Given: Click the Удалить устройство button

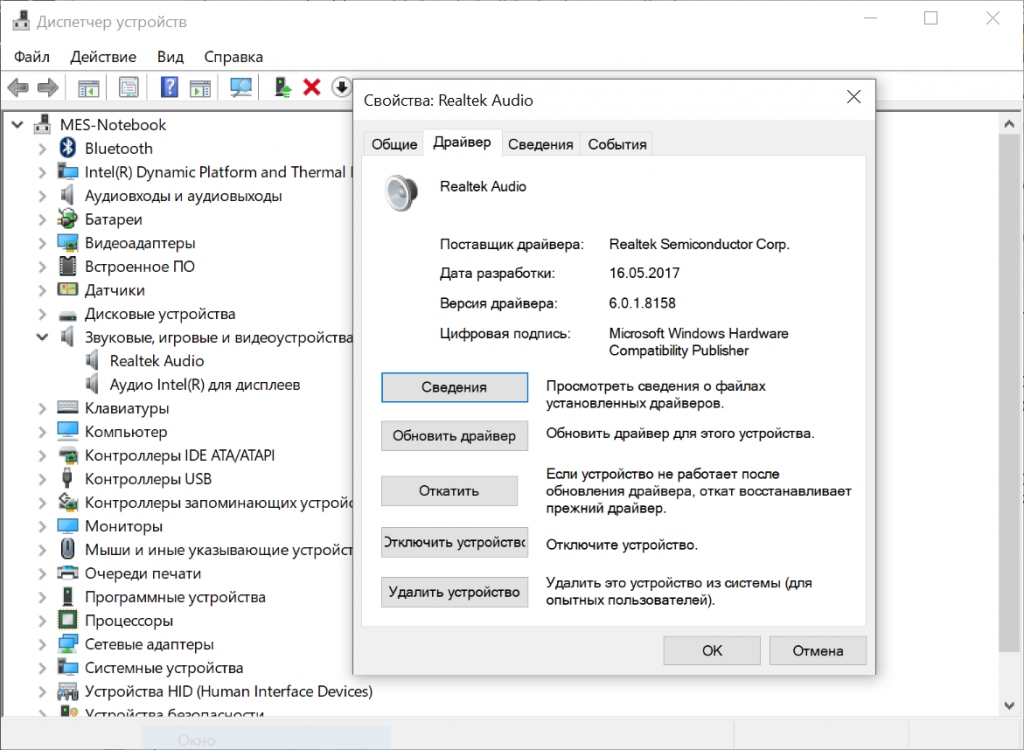Looking at the screenshot, I should pyautogui.click(x=455, y=592).
